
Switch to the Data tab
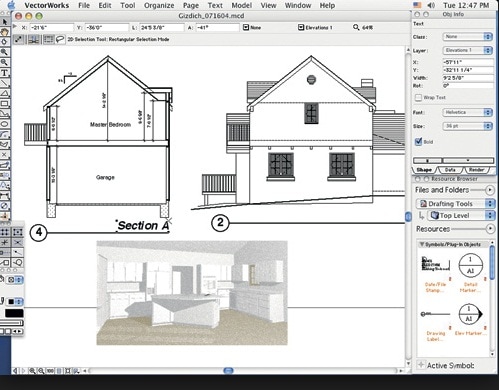pyautogui.click(x=450, y=170)
